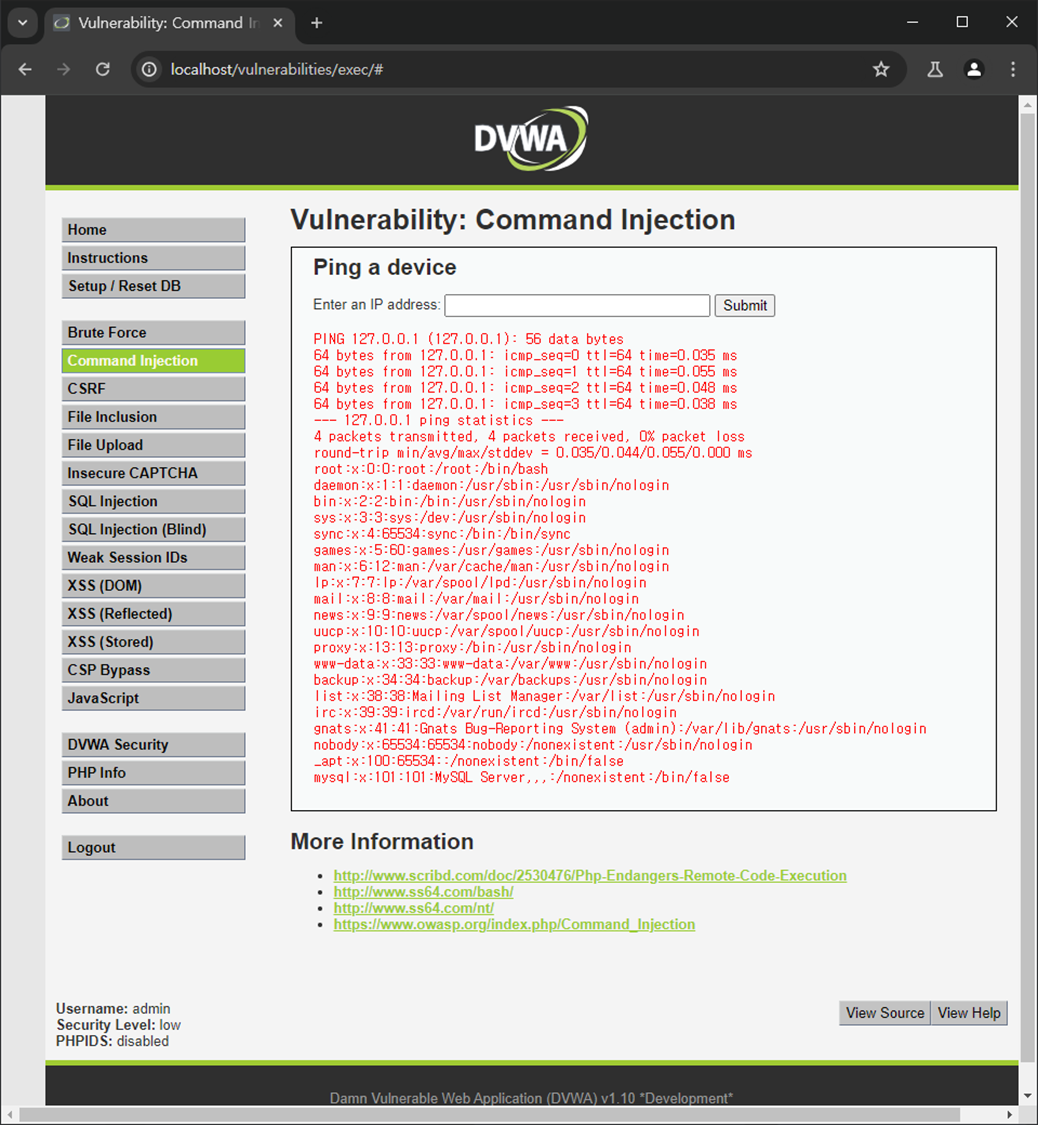This screenshot has width=1038, height=1125.
Task: Click the ping statistics output line
Action: click(x=438, y=420)
